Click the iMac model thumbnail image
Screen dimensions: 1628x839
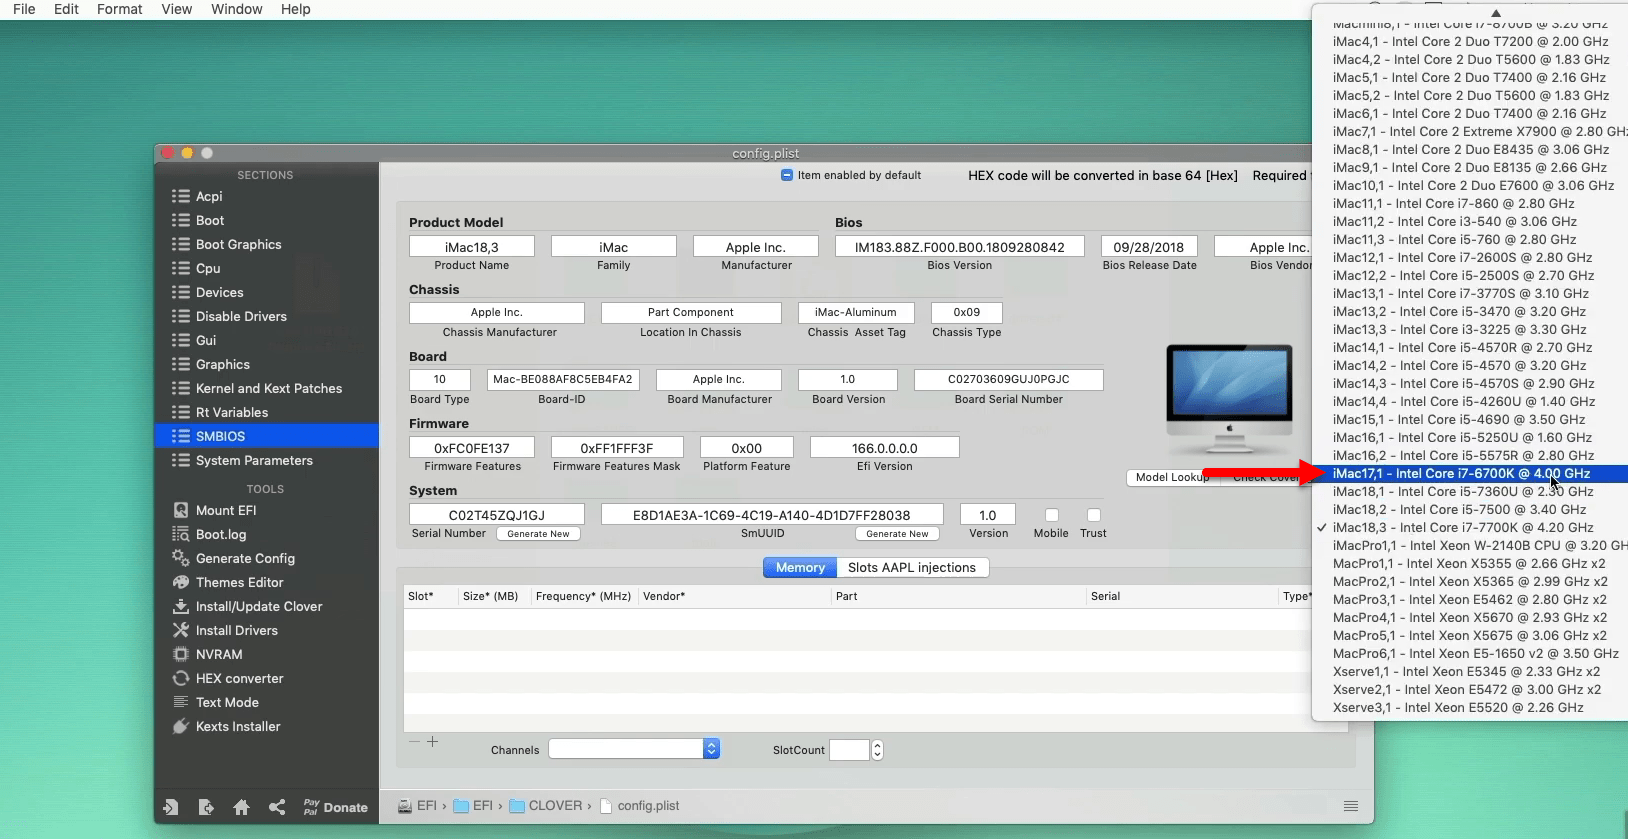point(1229,398)
